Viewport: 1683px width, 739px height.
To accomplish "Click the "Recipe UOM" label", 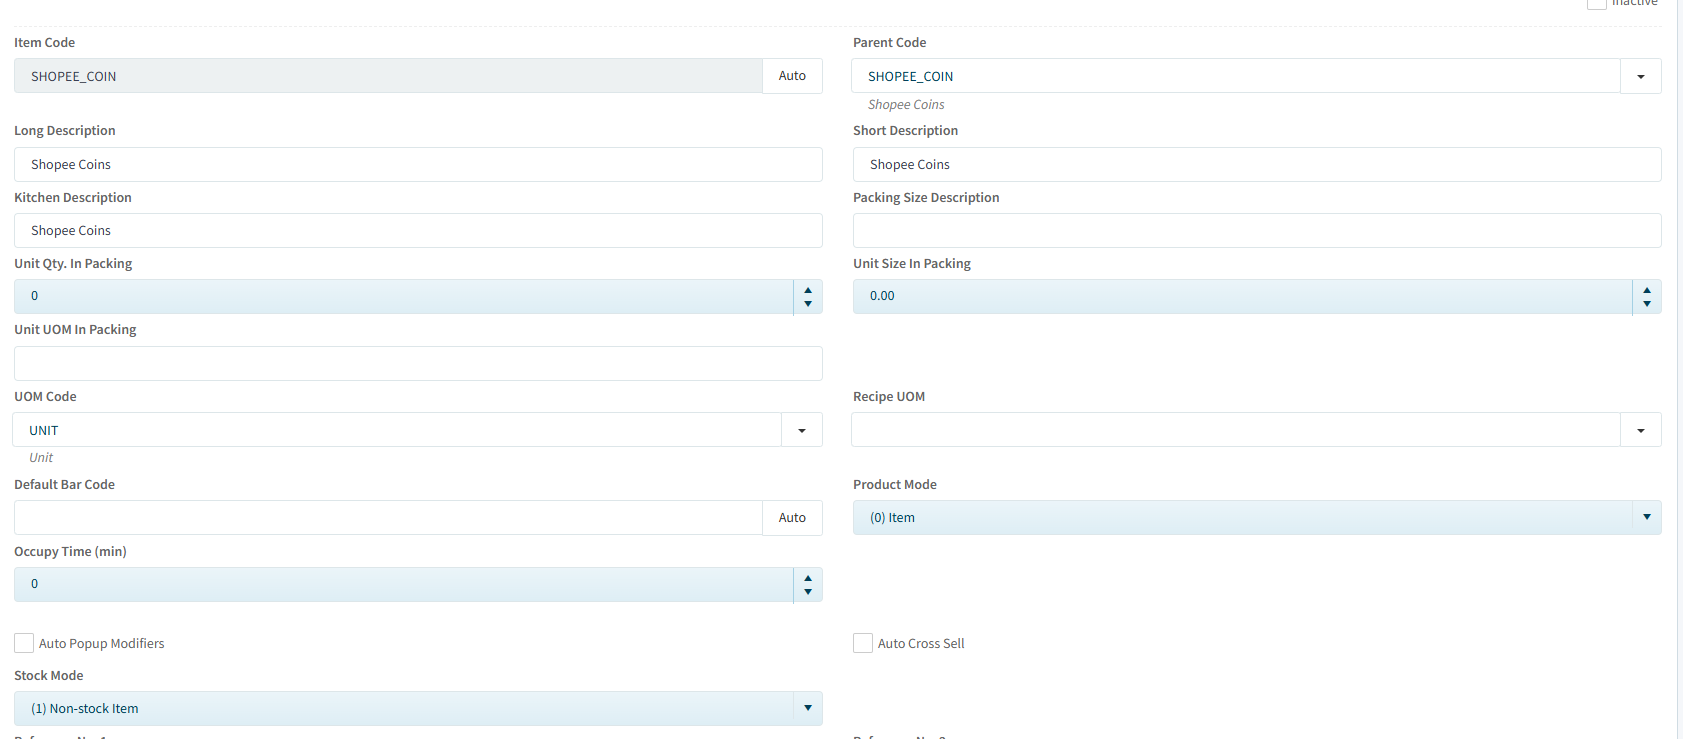I will [x=889, y=397].
